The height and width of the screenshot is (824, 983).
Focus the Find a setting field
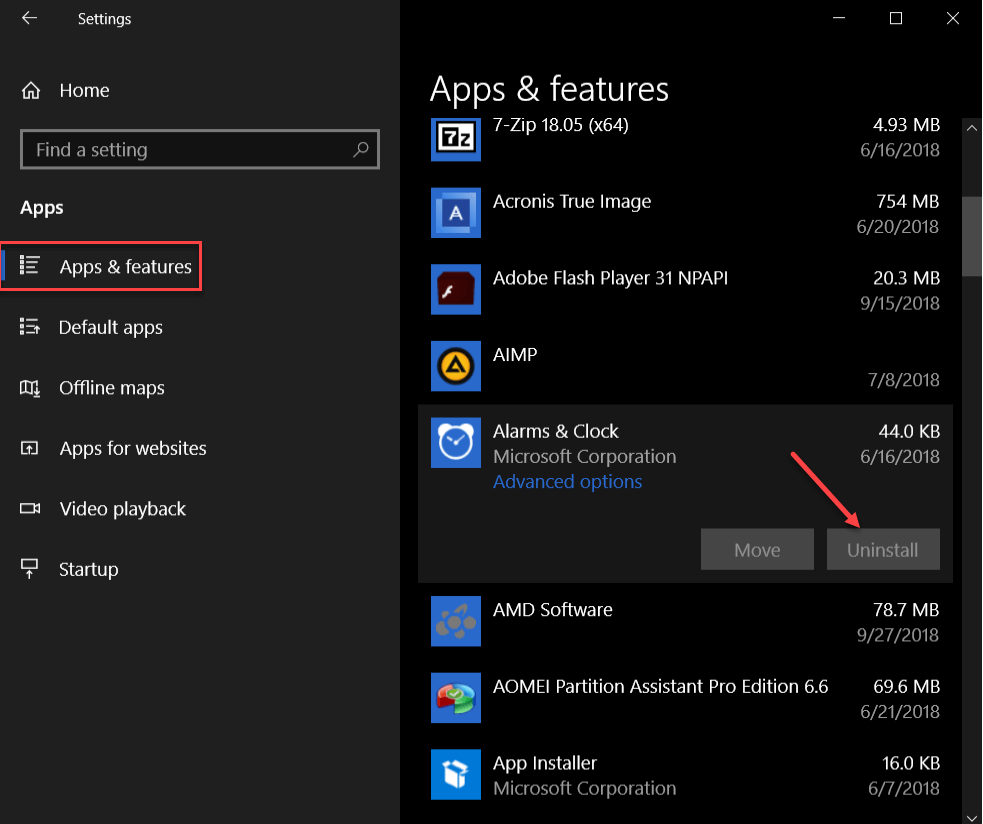[x=200, y=149]
